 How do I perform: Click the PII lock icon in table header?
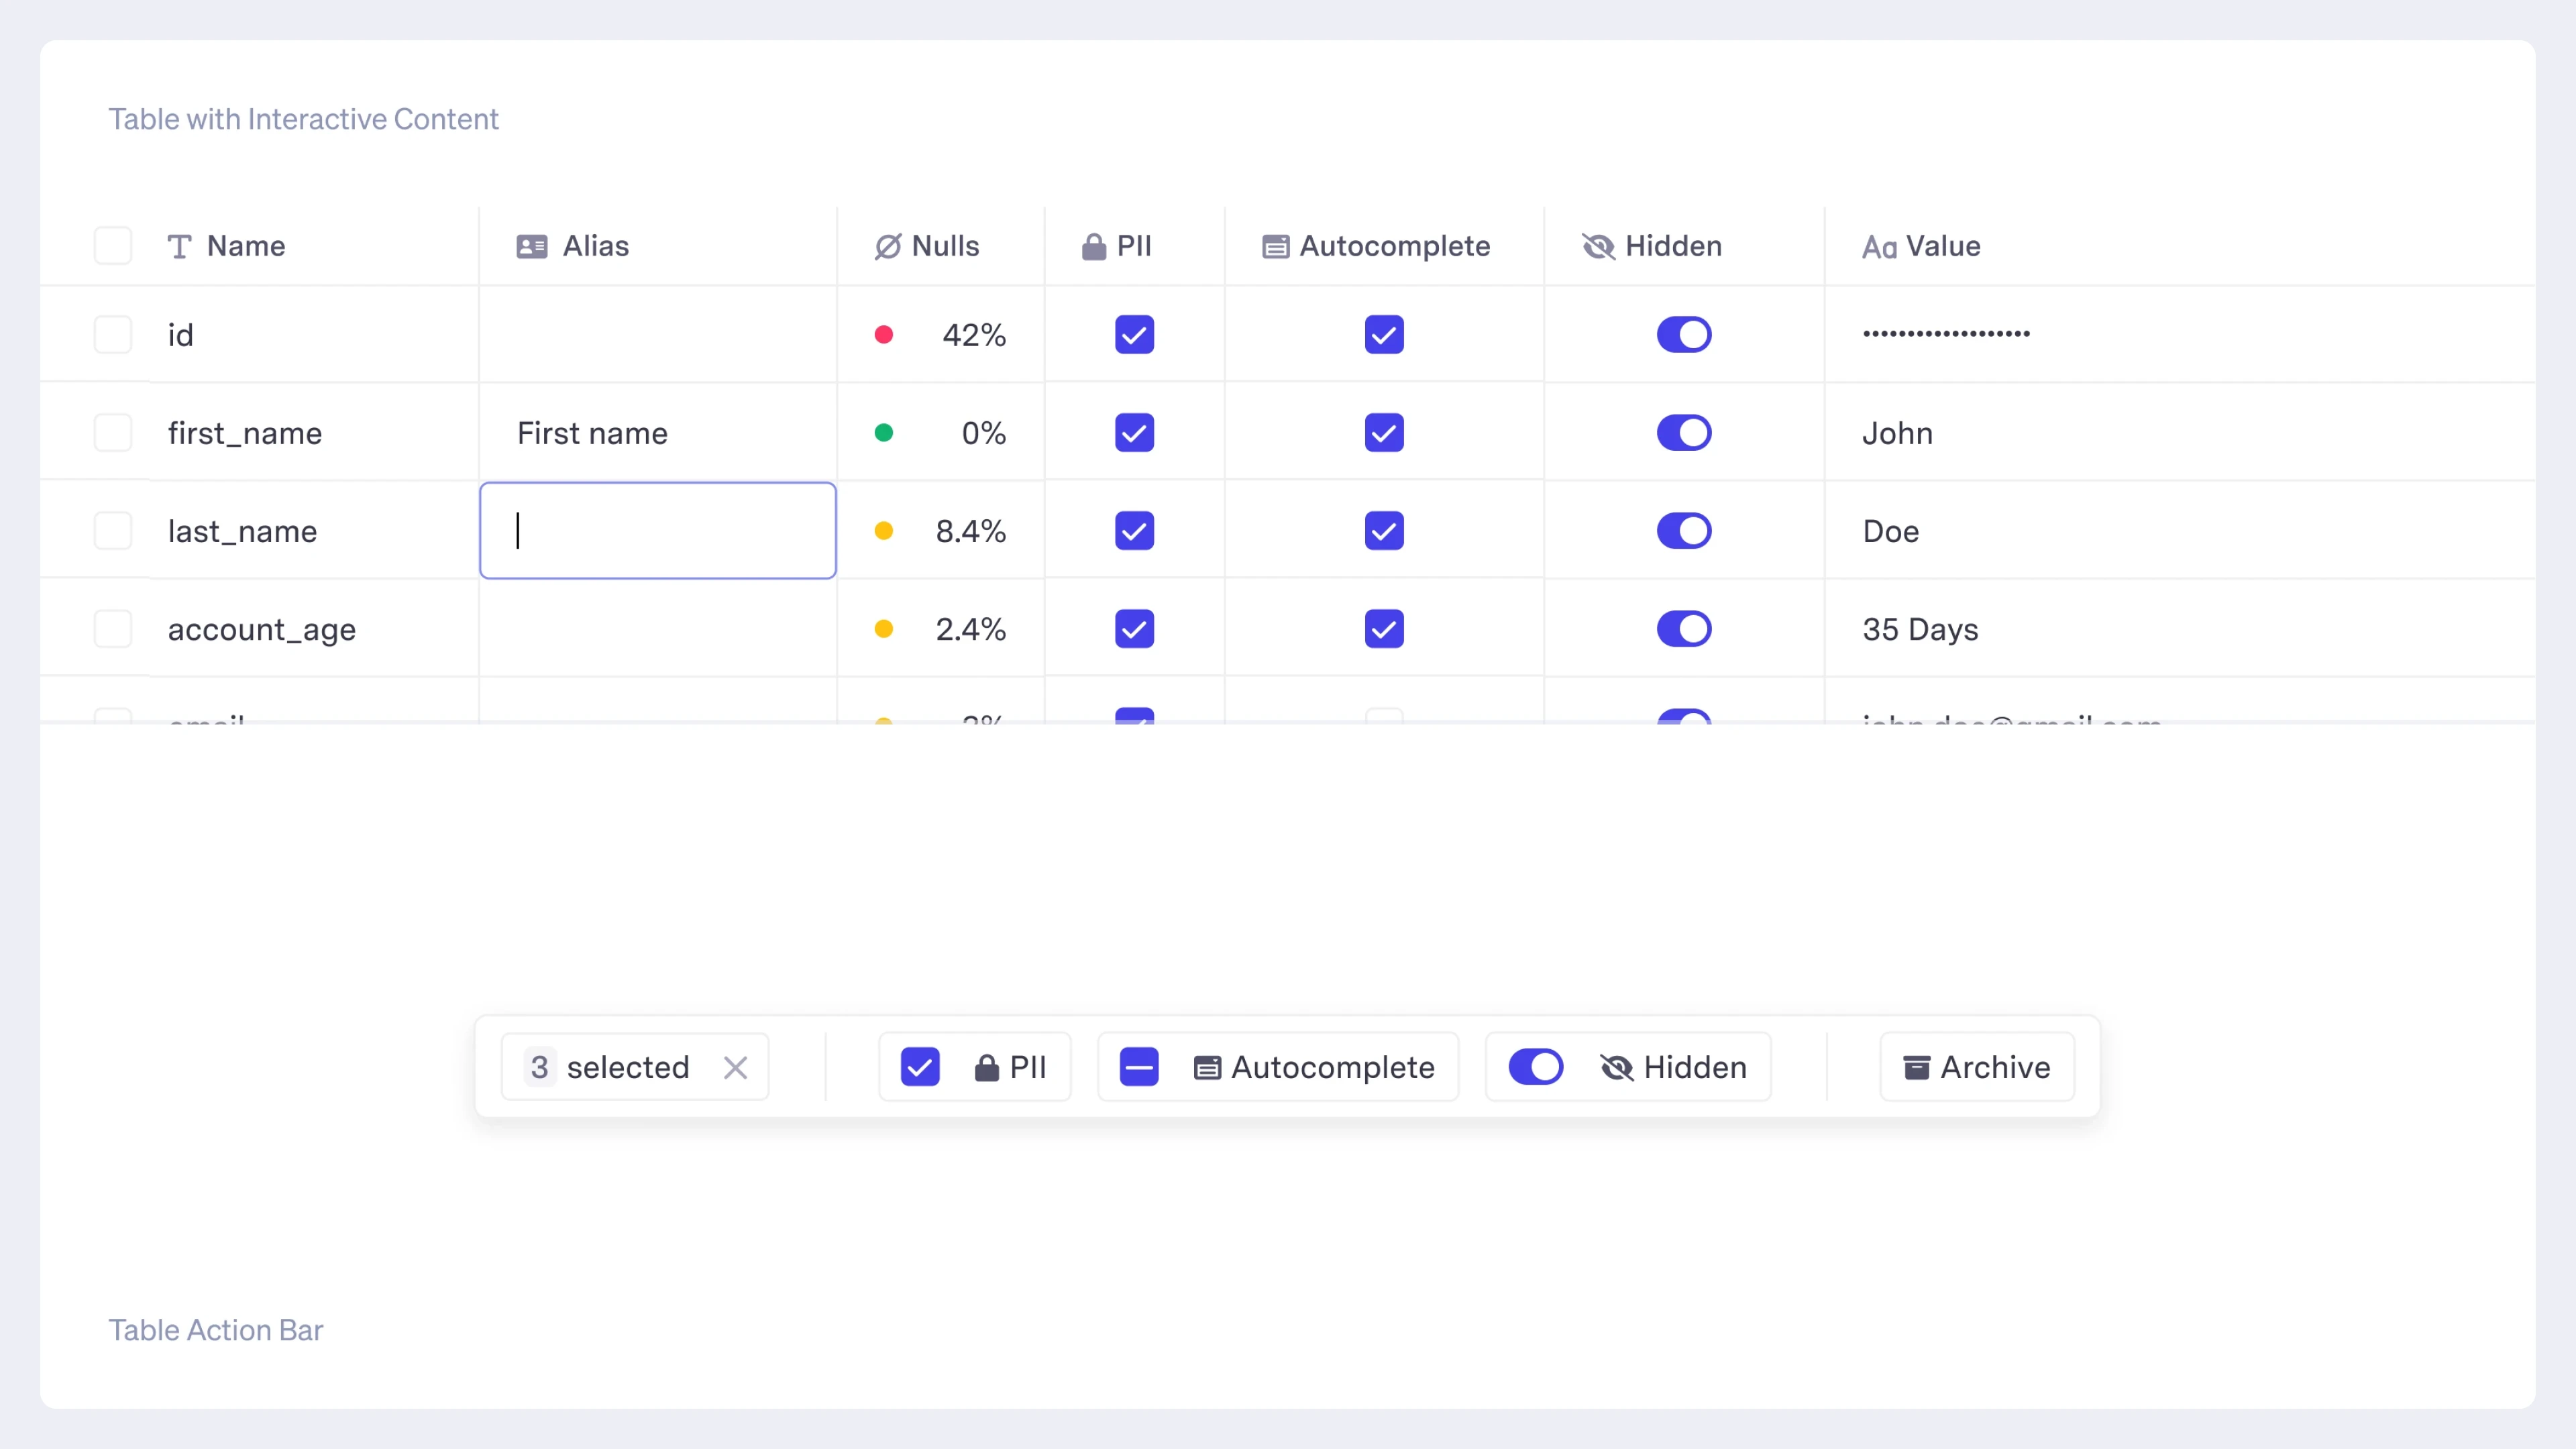1093,246
